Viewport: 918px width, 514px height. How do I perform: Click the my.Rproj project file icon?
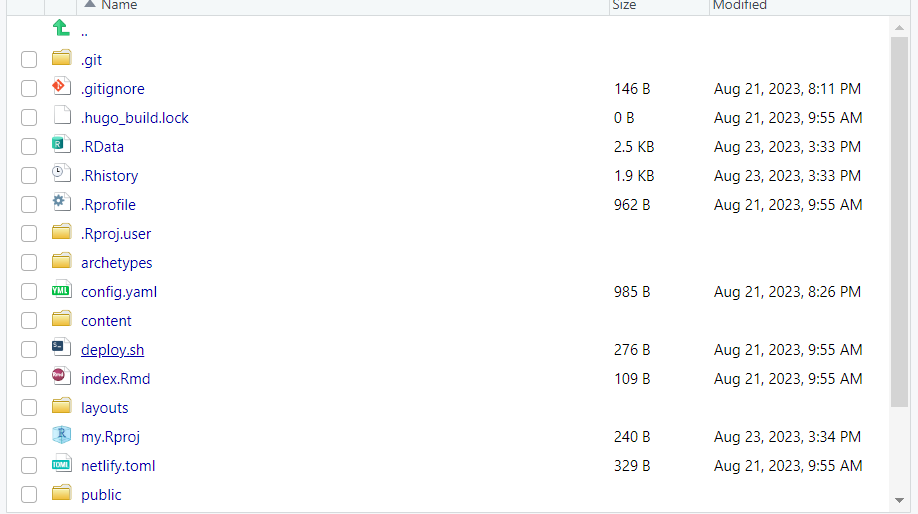point(61,436)
